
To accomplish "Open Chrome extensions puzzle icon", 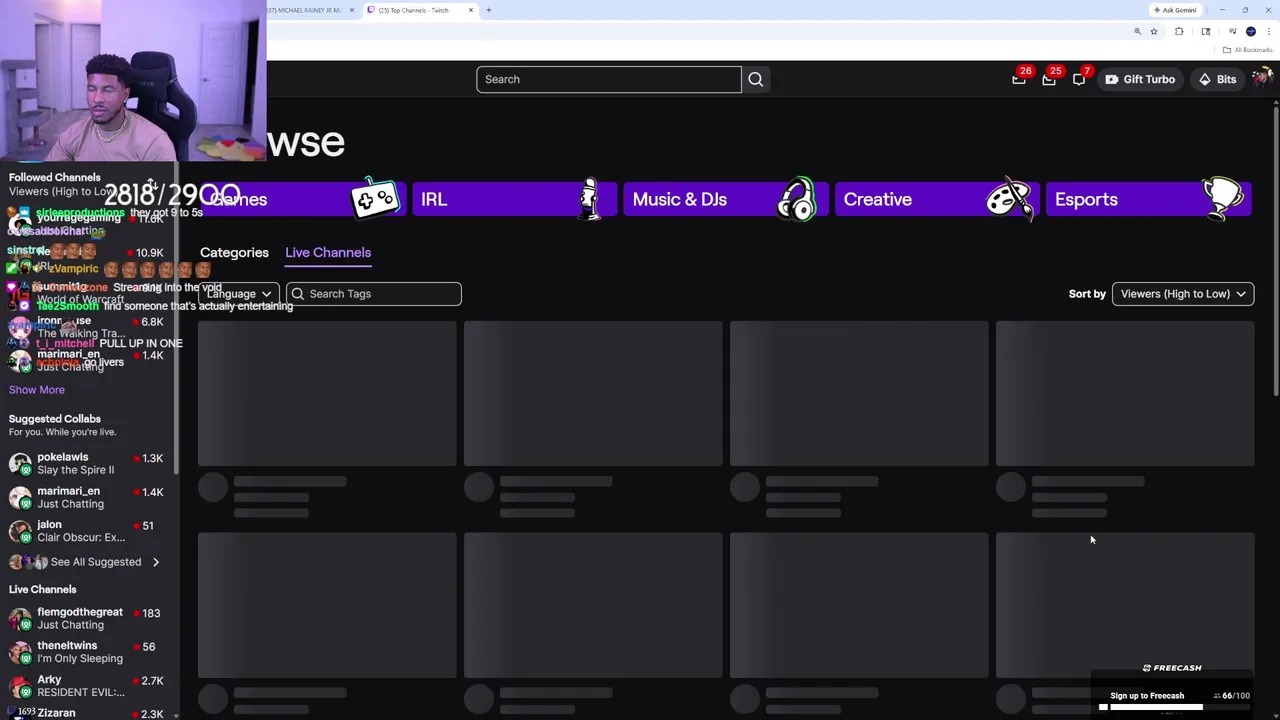I will click(x=1178, y=32).
